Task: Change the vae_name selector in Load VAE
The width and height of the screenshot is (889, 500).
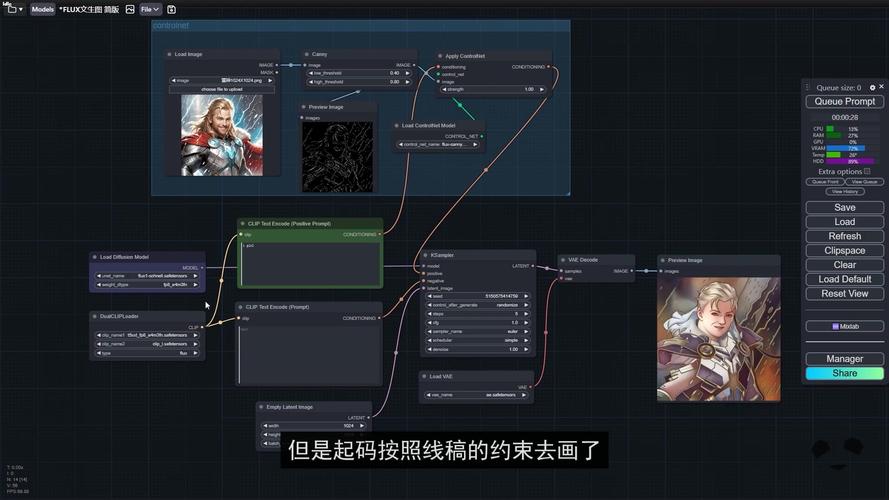Action: [x=476, y=395]
